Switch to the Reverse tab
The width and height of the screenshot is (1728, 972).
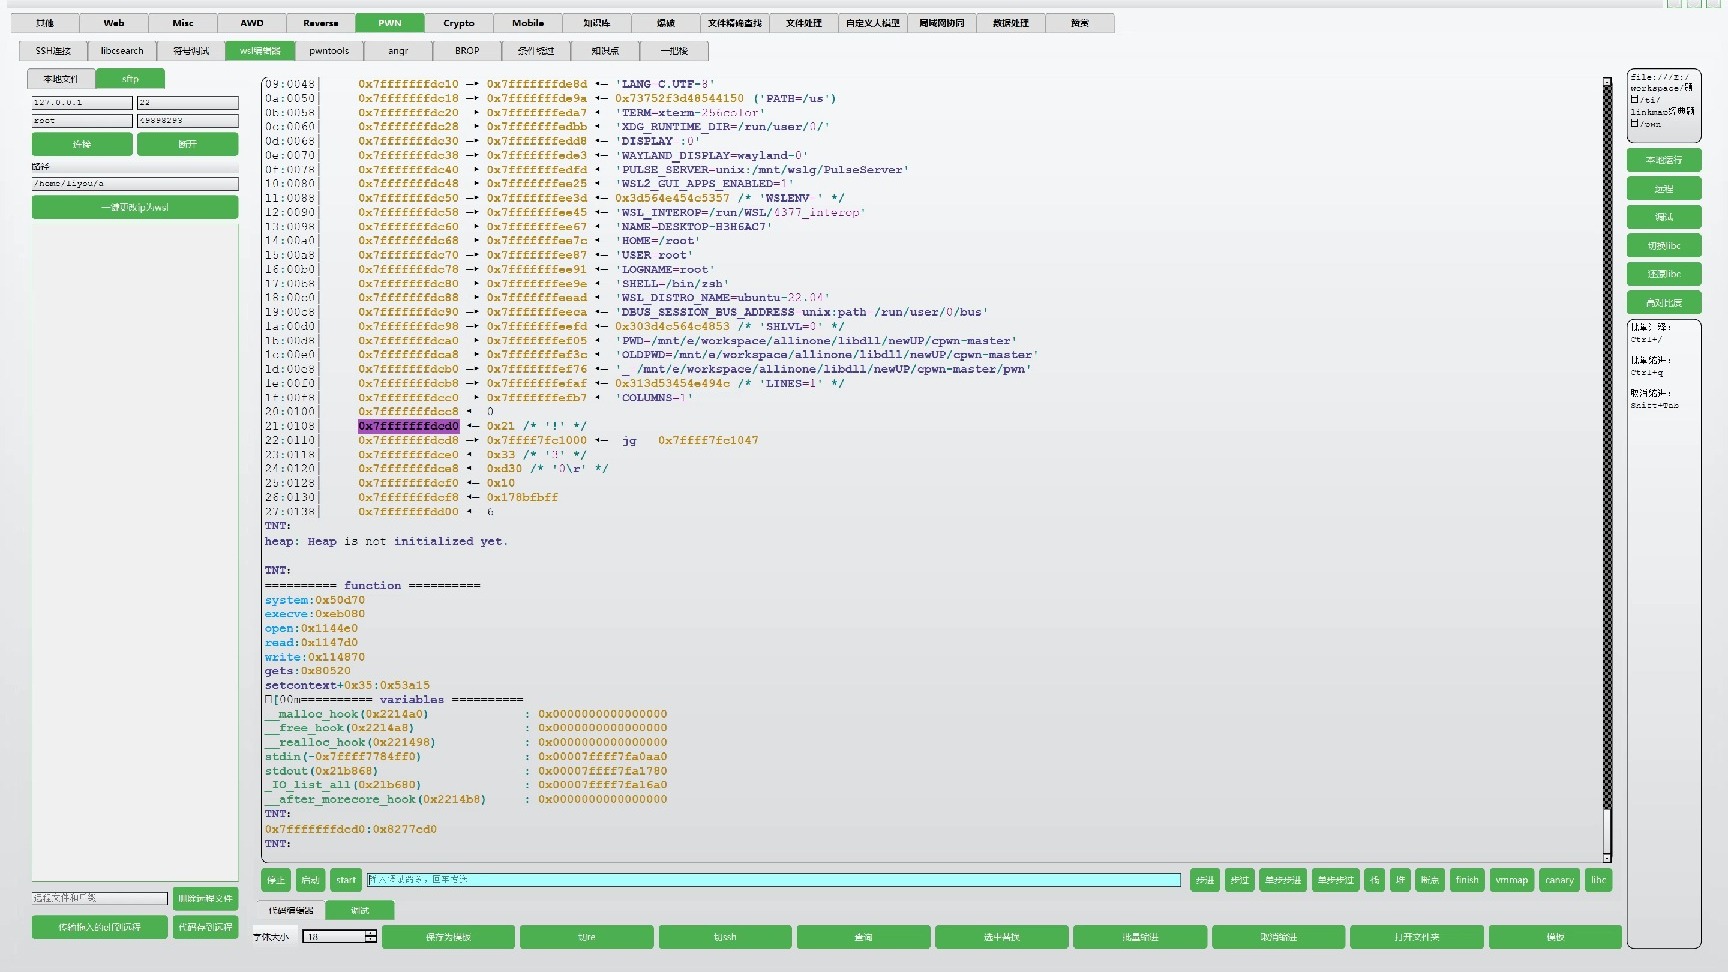click(x=320, y=22)
